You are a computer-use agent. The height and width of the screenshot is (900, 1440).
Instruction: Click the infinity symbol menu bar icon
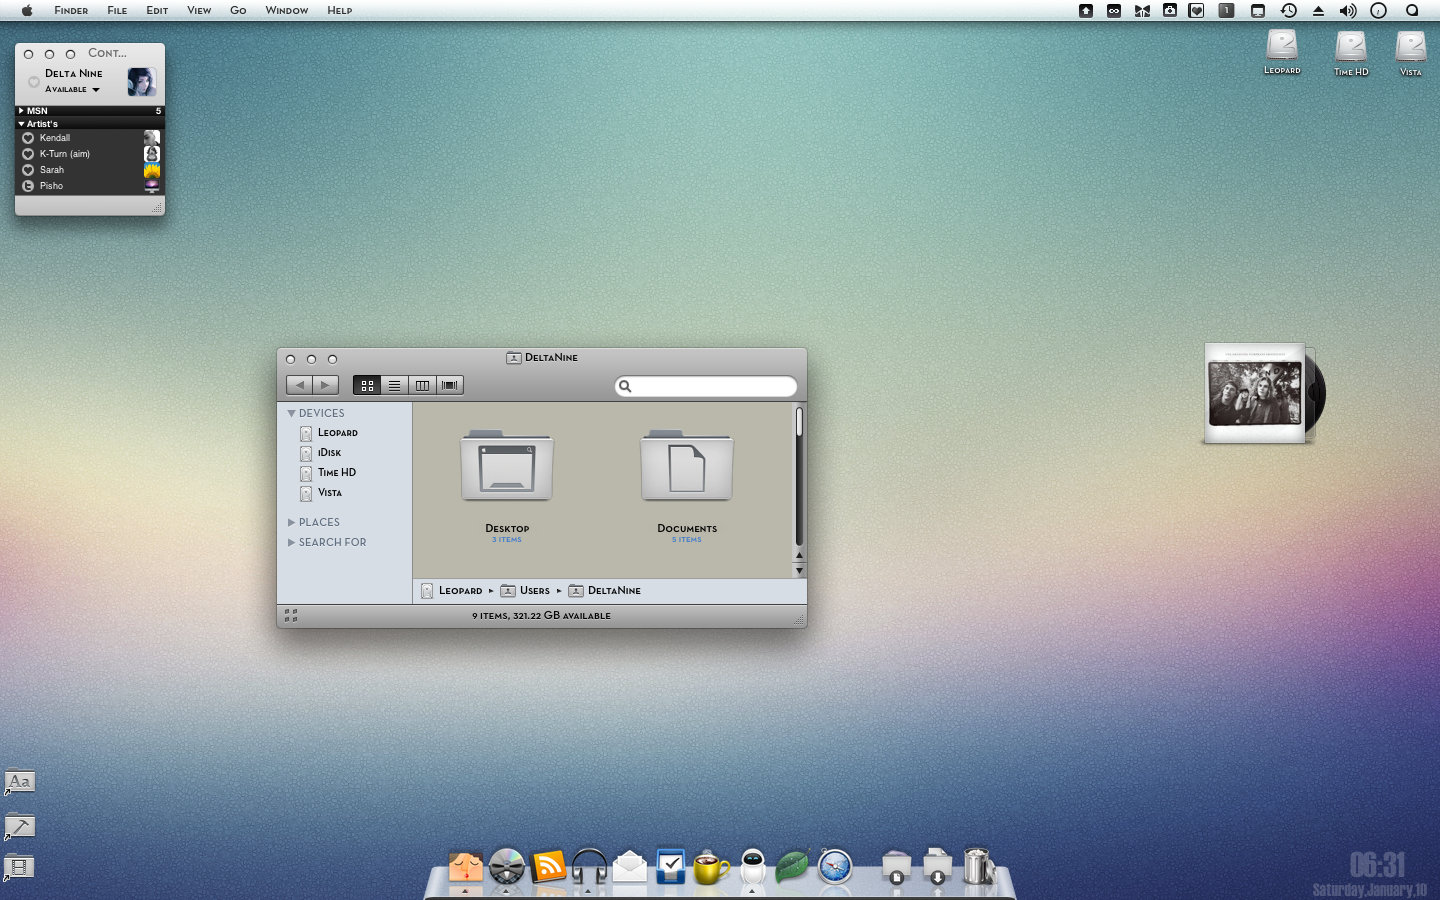1113,10
